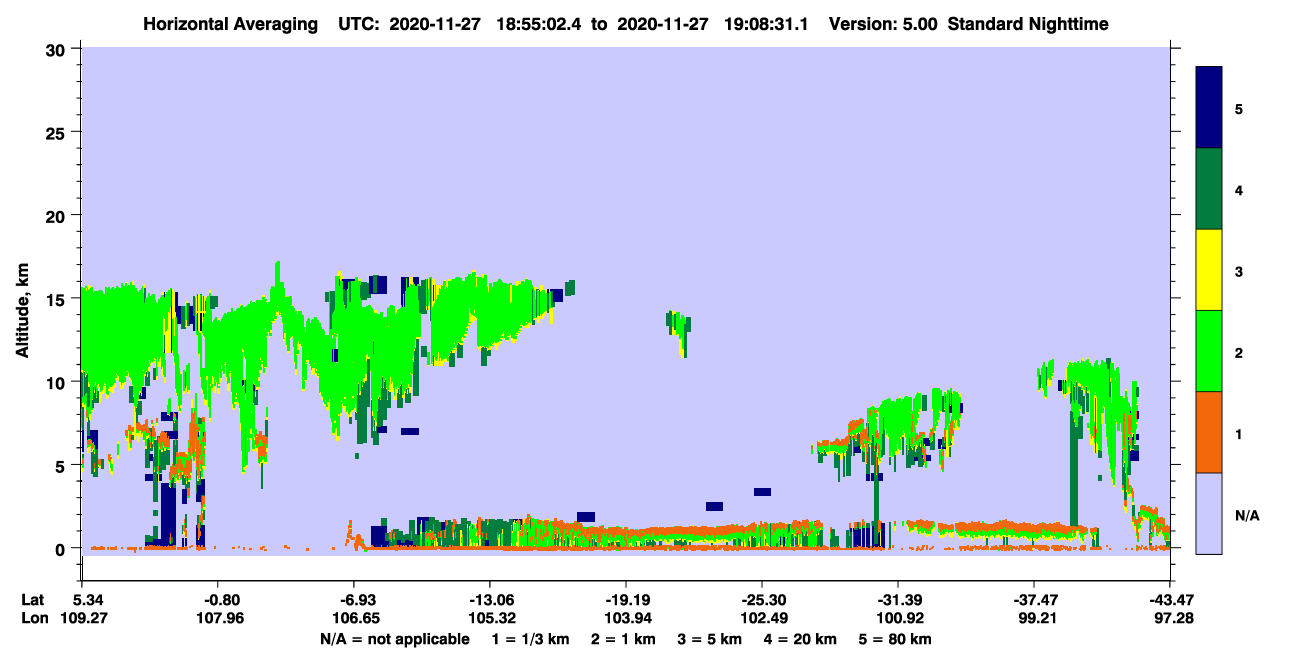The height and width of the screenshot is (667, 1300).
Task: Click the 'Lat' row label
Action: (32, 600)
